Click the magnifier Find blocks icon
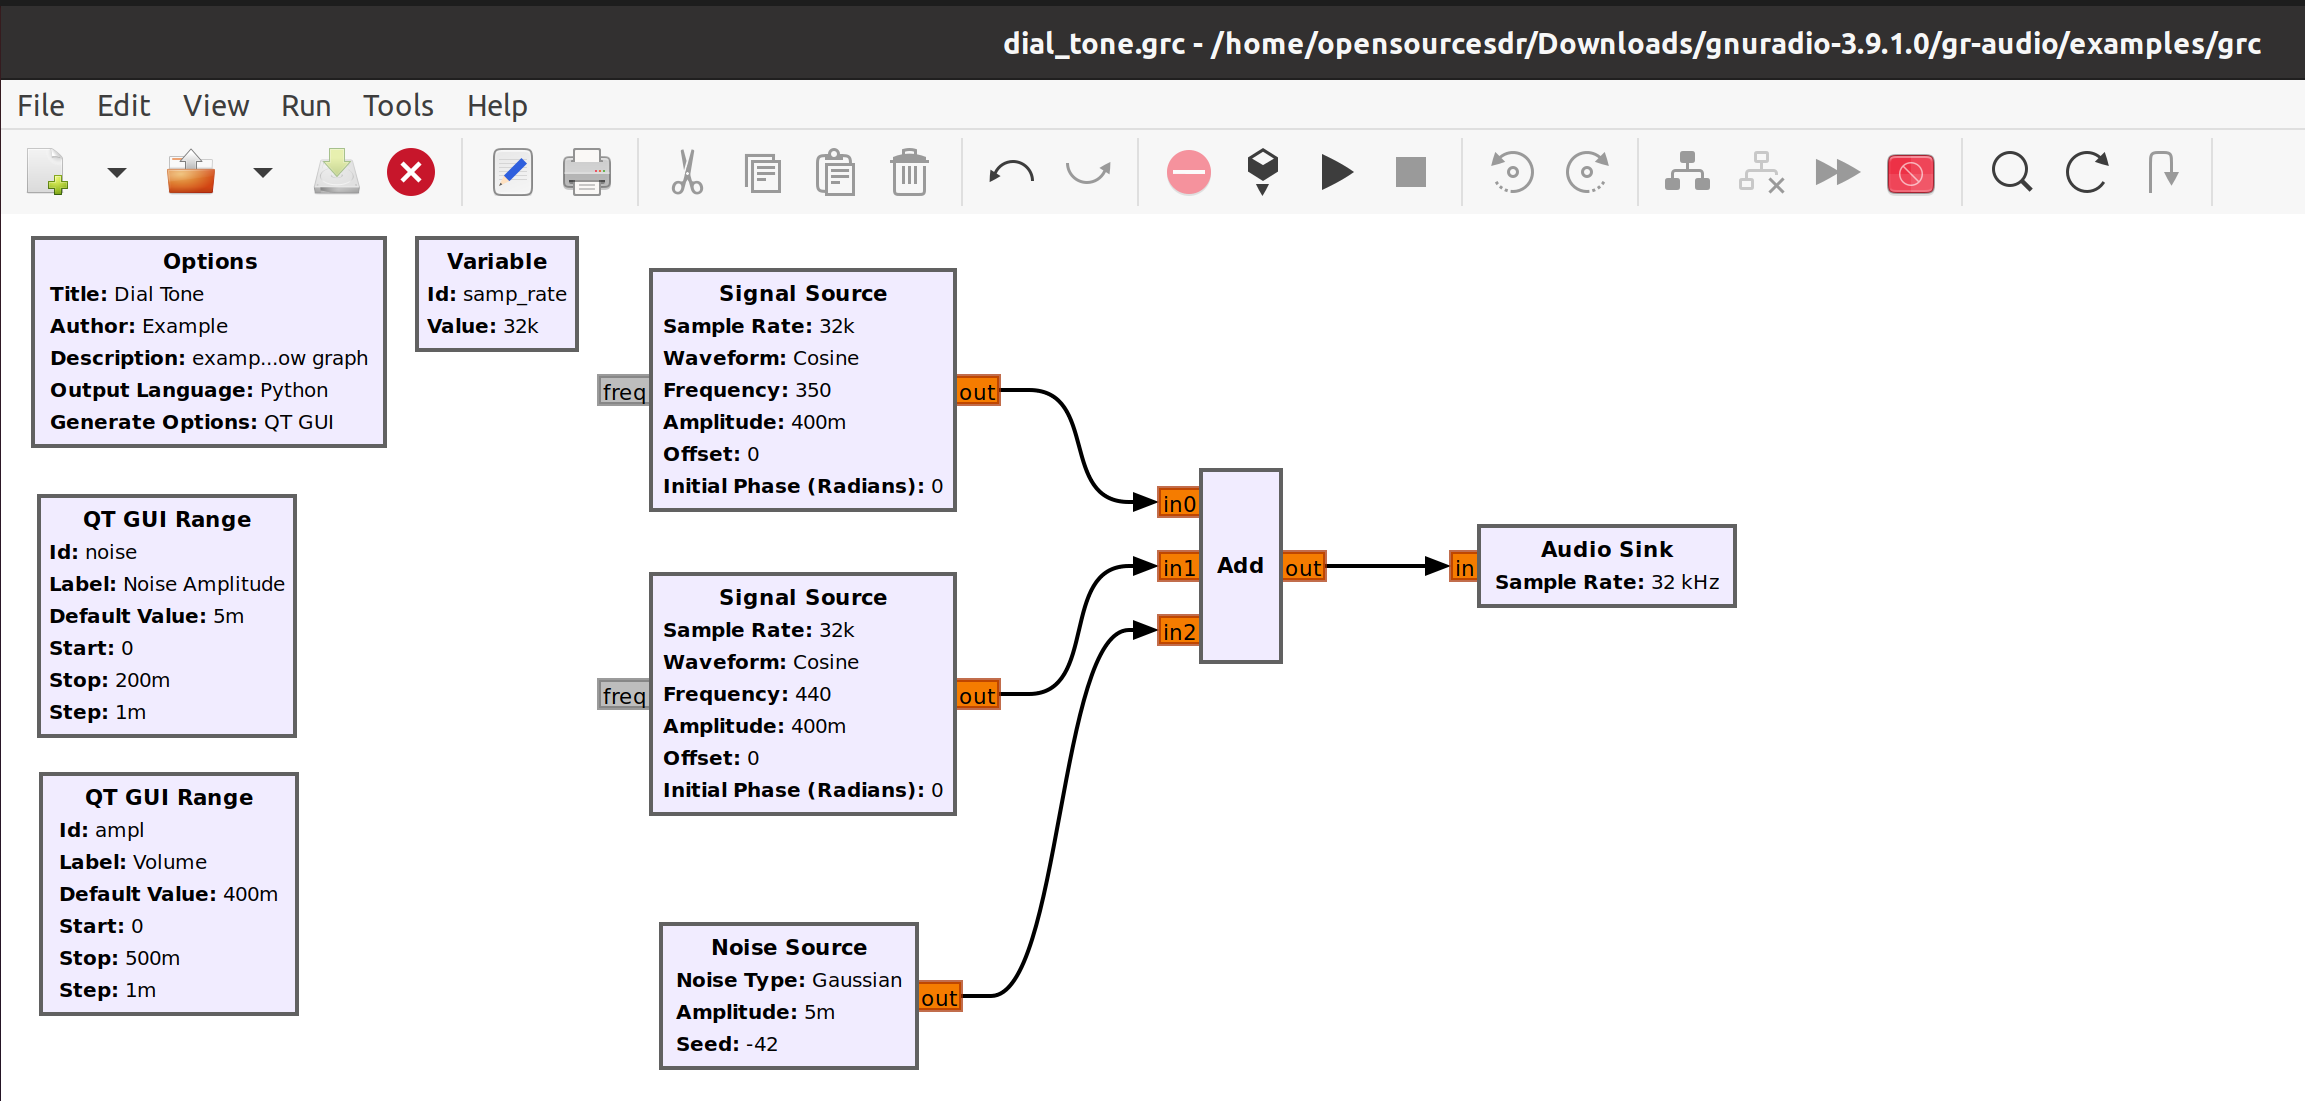 (x=2011, y=173)
